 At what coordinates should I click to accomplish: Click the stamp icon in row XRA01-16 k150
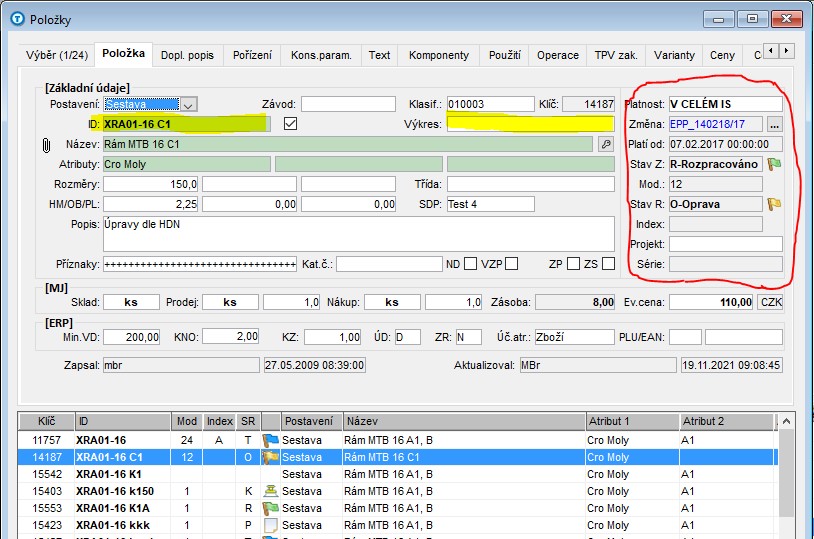270,491
